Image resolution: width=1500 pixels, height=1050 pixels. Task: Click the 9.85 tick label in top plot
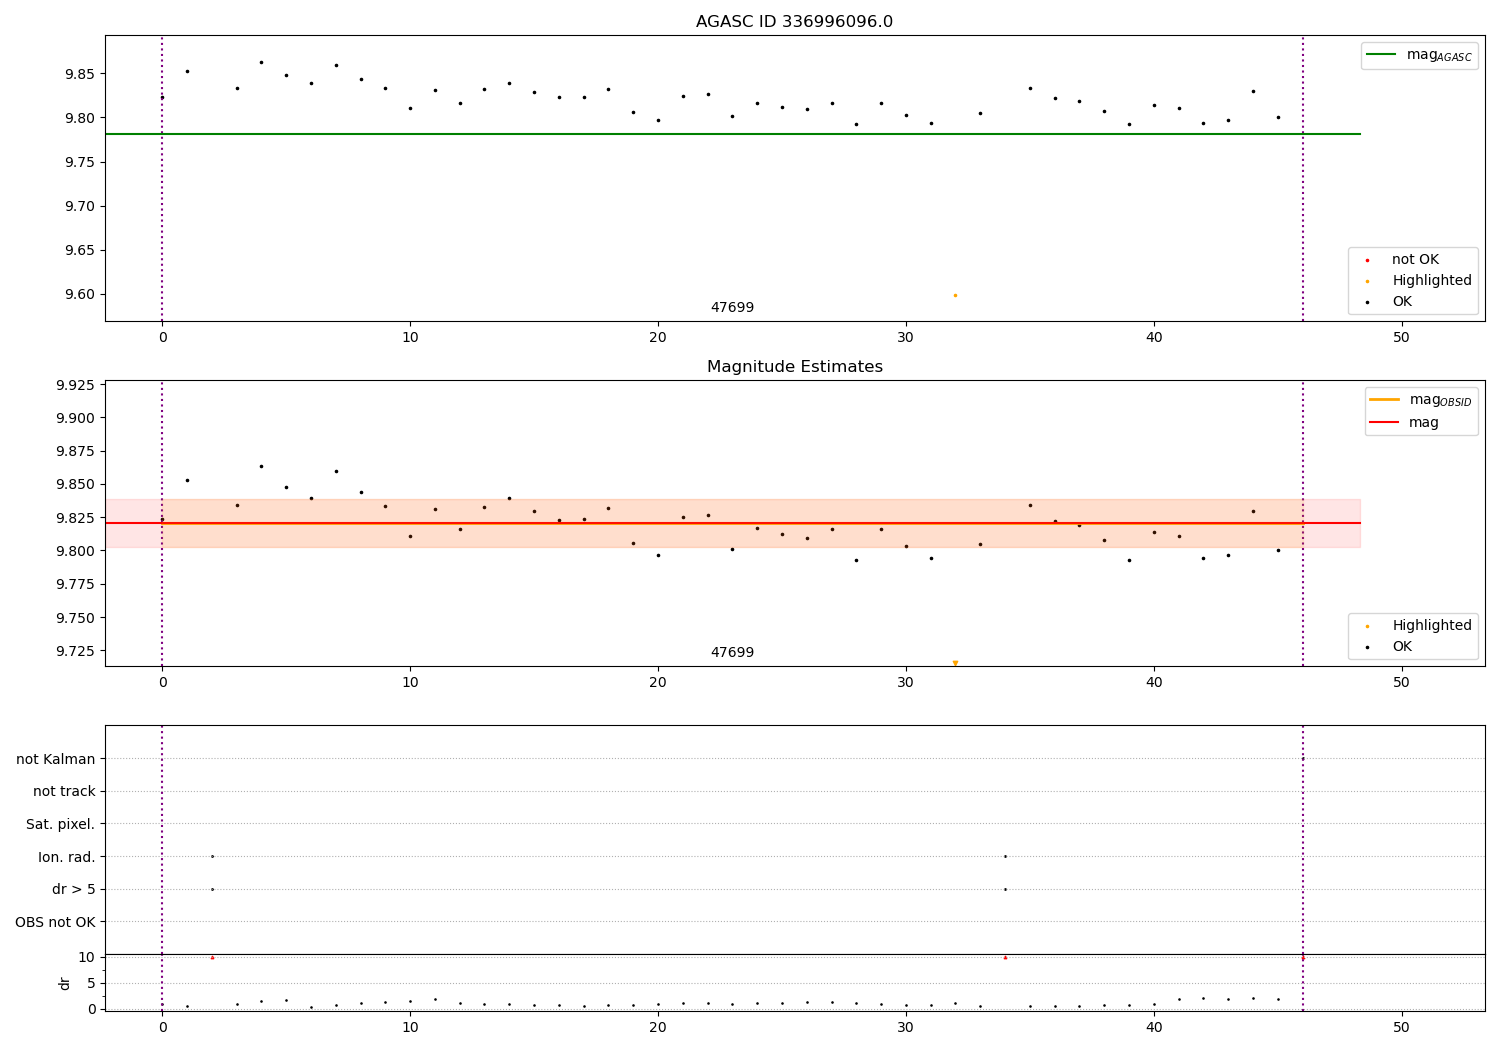(81, 74)
